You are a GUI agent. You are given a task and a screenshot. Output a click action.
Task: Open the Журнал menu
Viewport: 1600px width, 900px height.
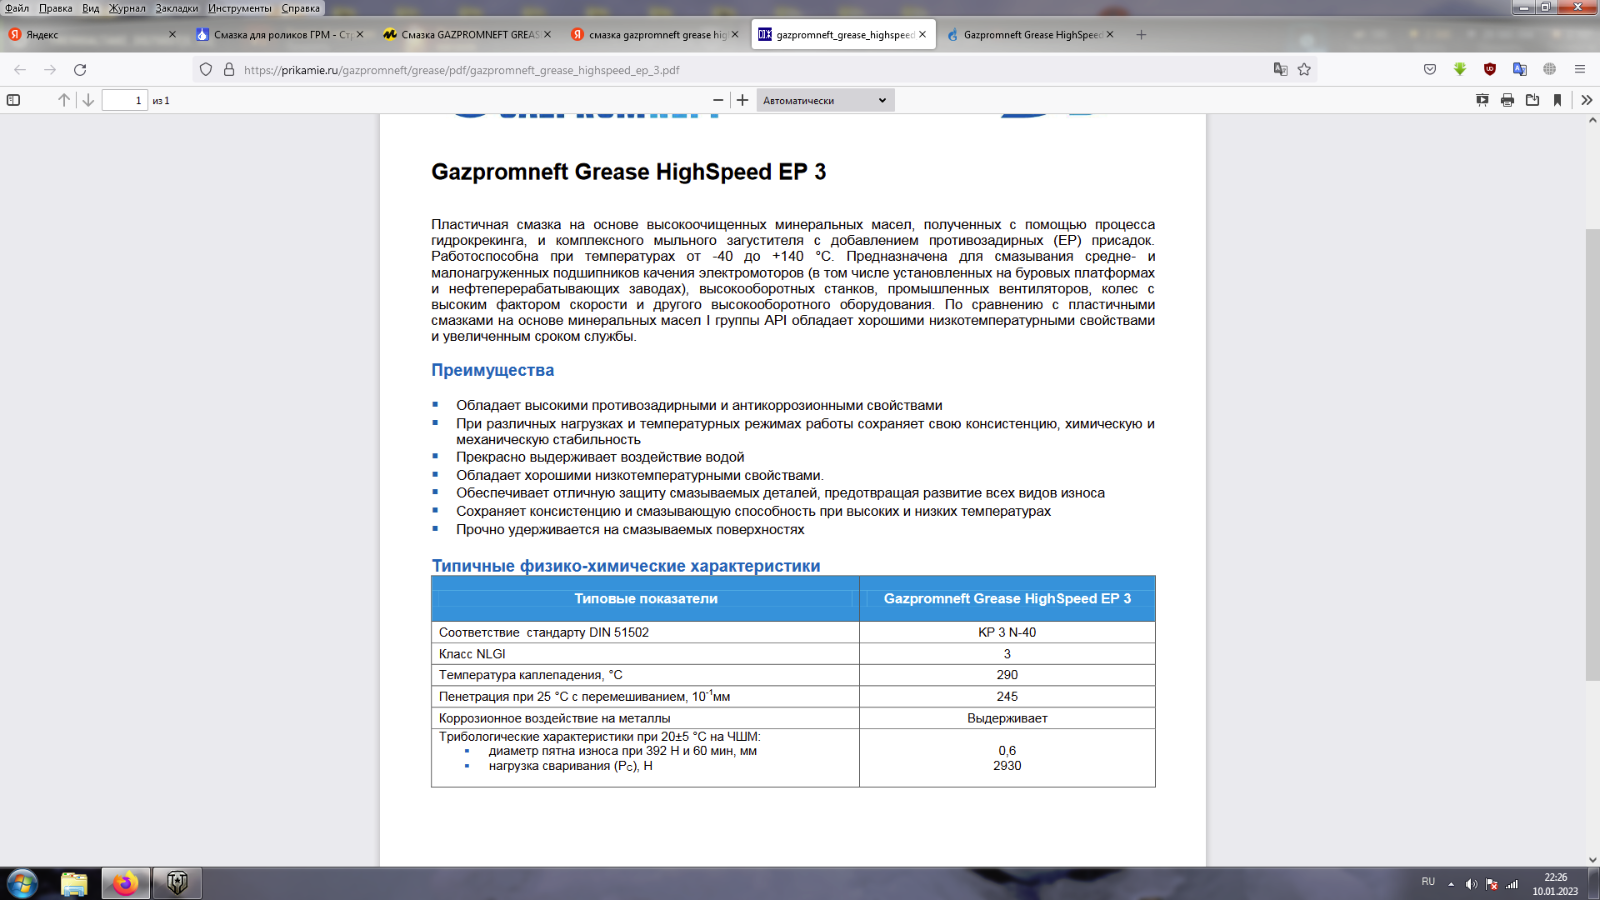click(x=127, y=8)
